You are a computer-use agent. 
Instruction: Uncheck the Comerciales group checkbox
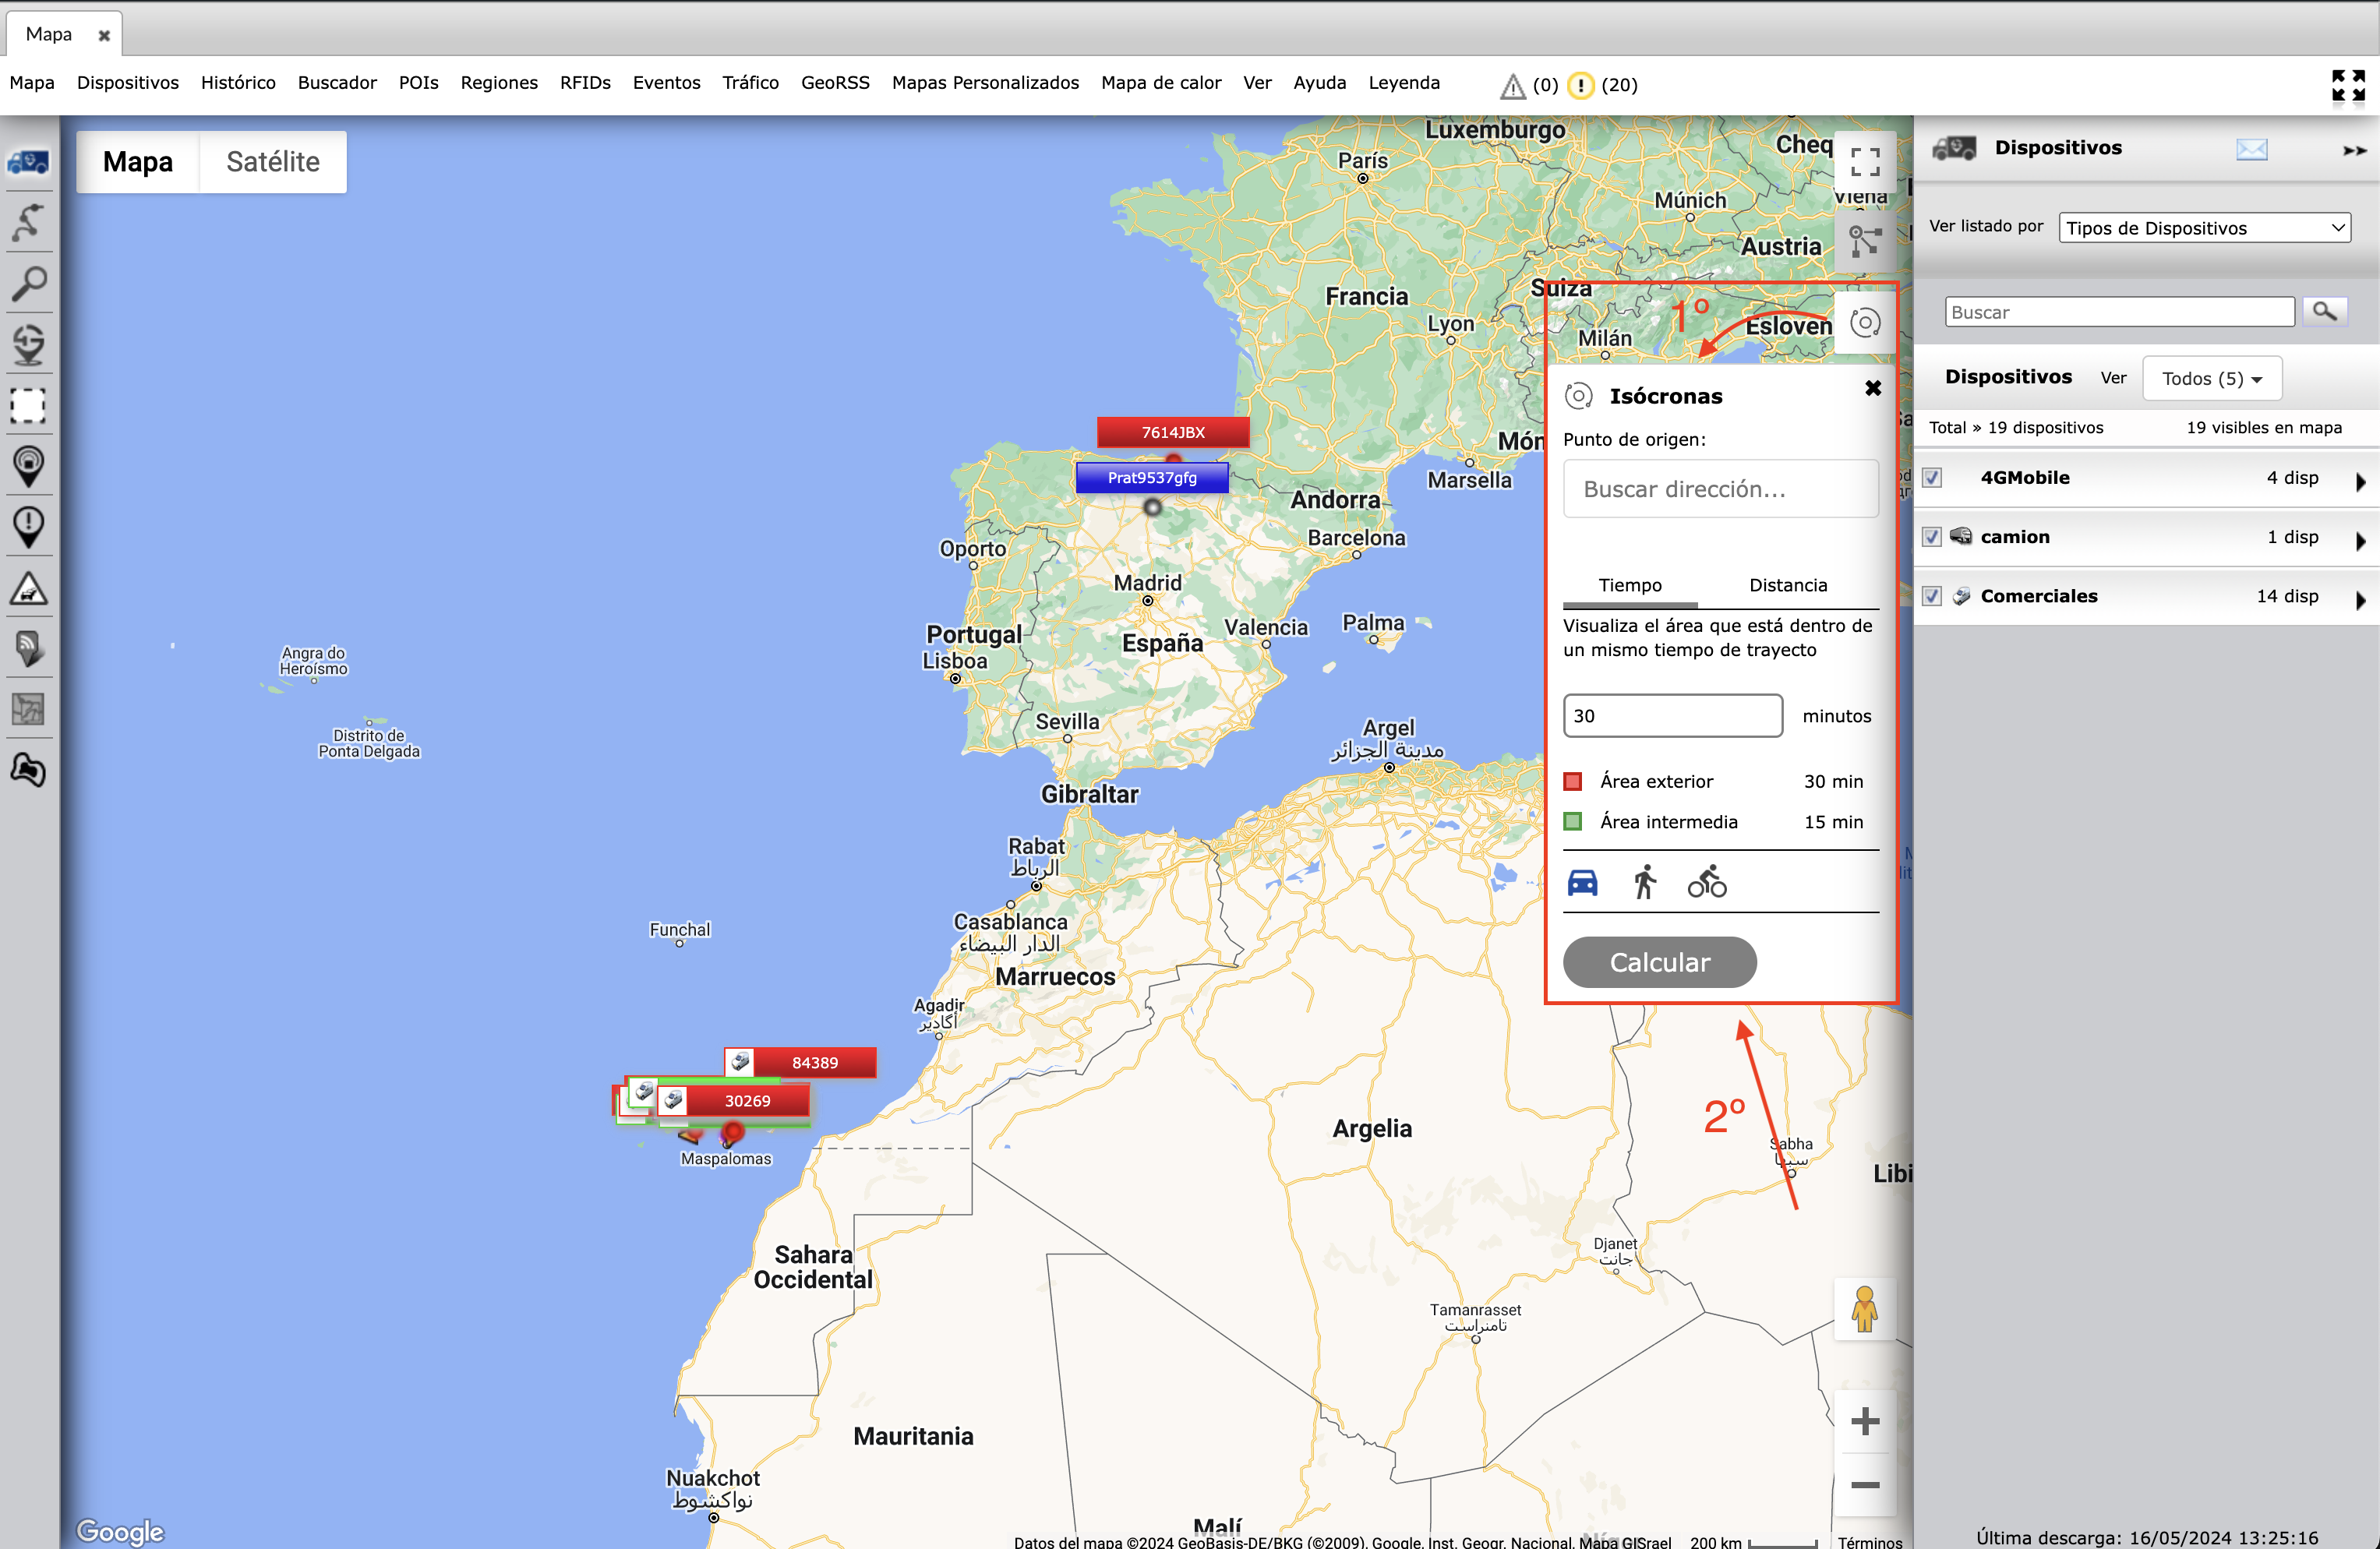(x=1932, y=596)
